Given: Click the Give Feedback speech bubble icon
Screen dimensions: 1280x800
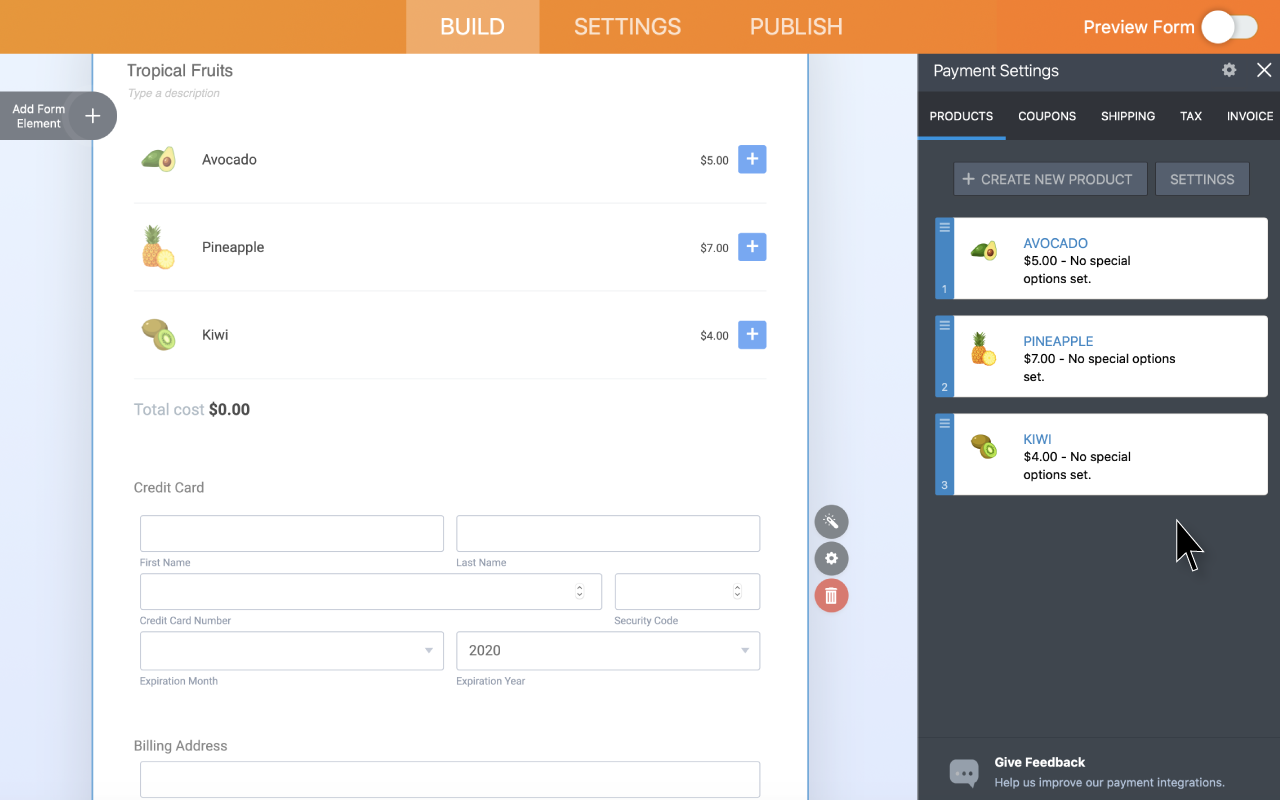Looking at the screenshot, I should tap(962, 771).
